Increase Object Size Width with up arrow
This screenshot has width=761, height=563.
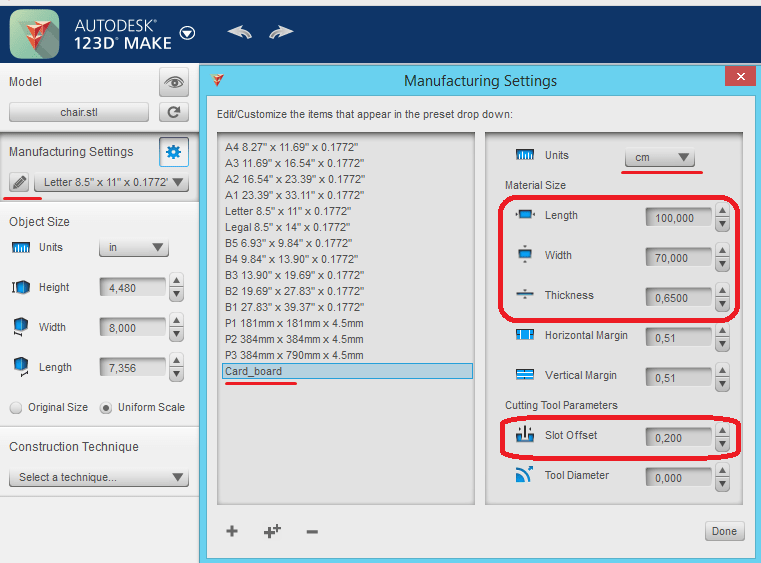pyautogui.click(x=177, y=320)
